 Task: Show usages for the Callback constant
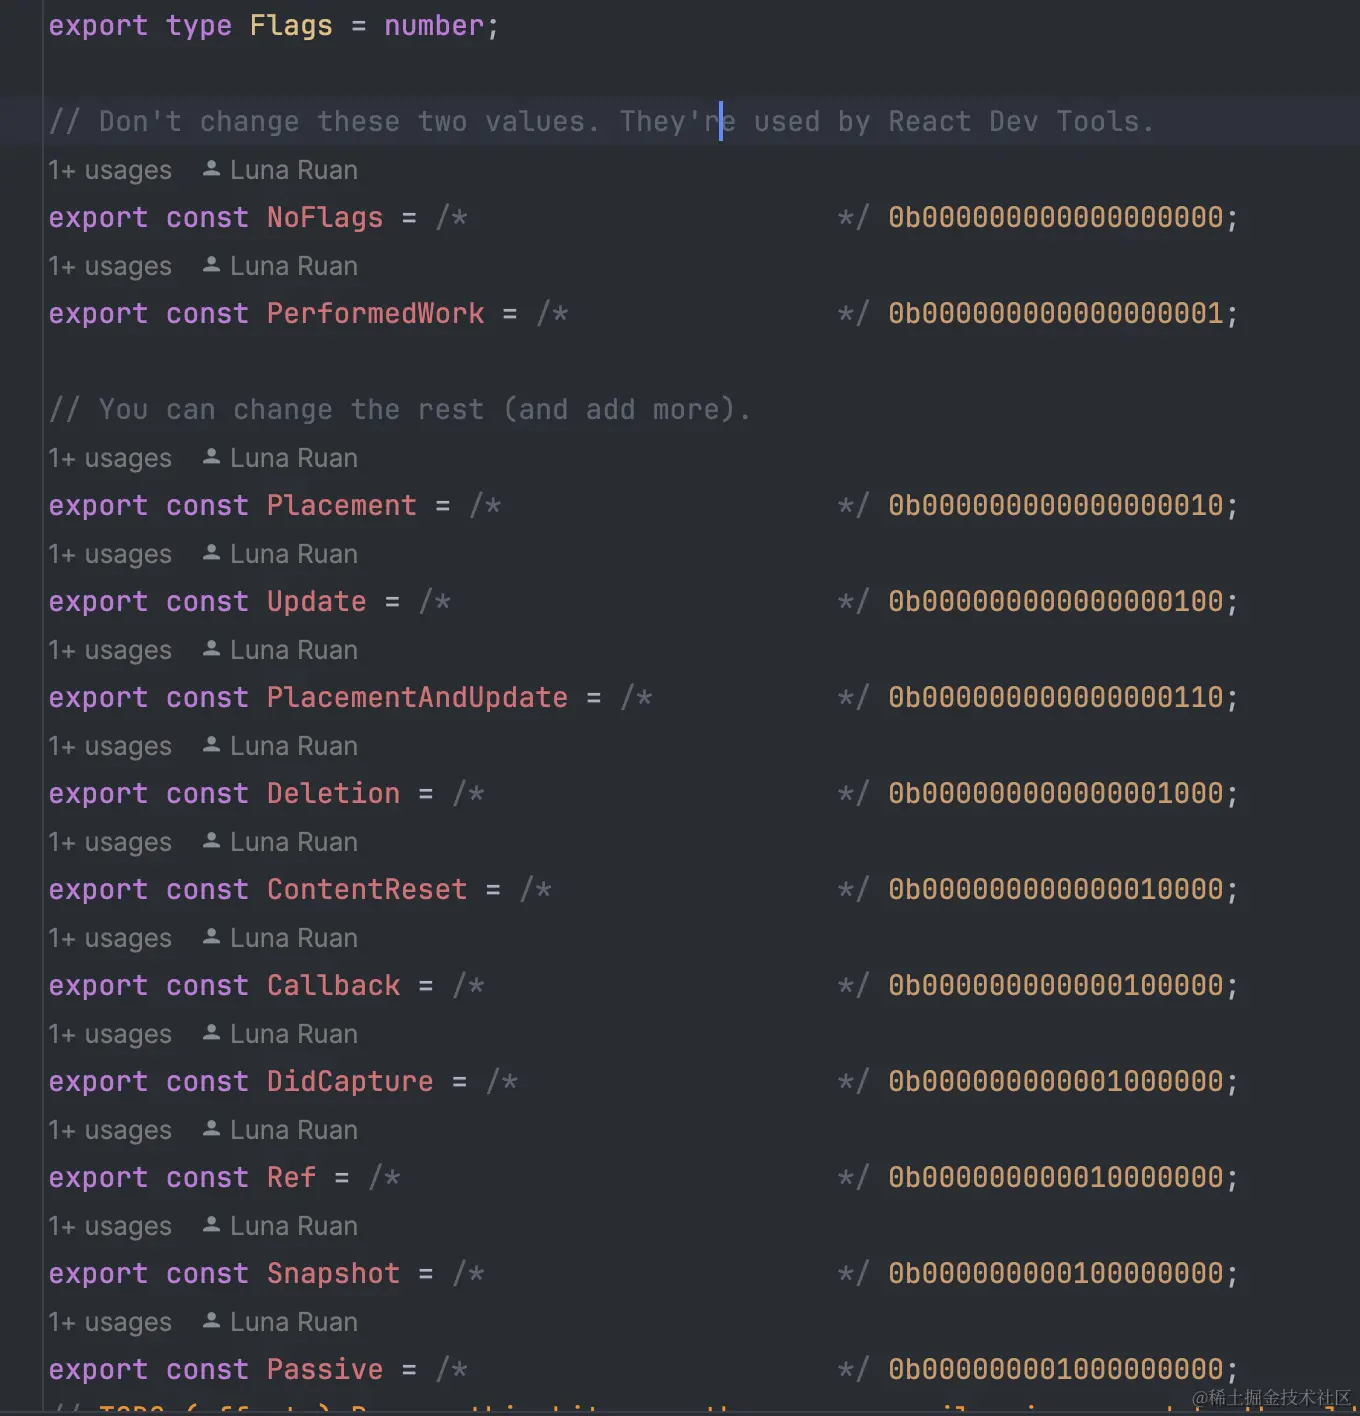click(110, 939)
